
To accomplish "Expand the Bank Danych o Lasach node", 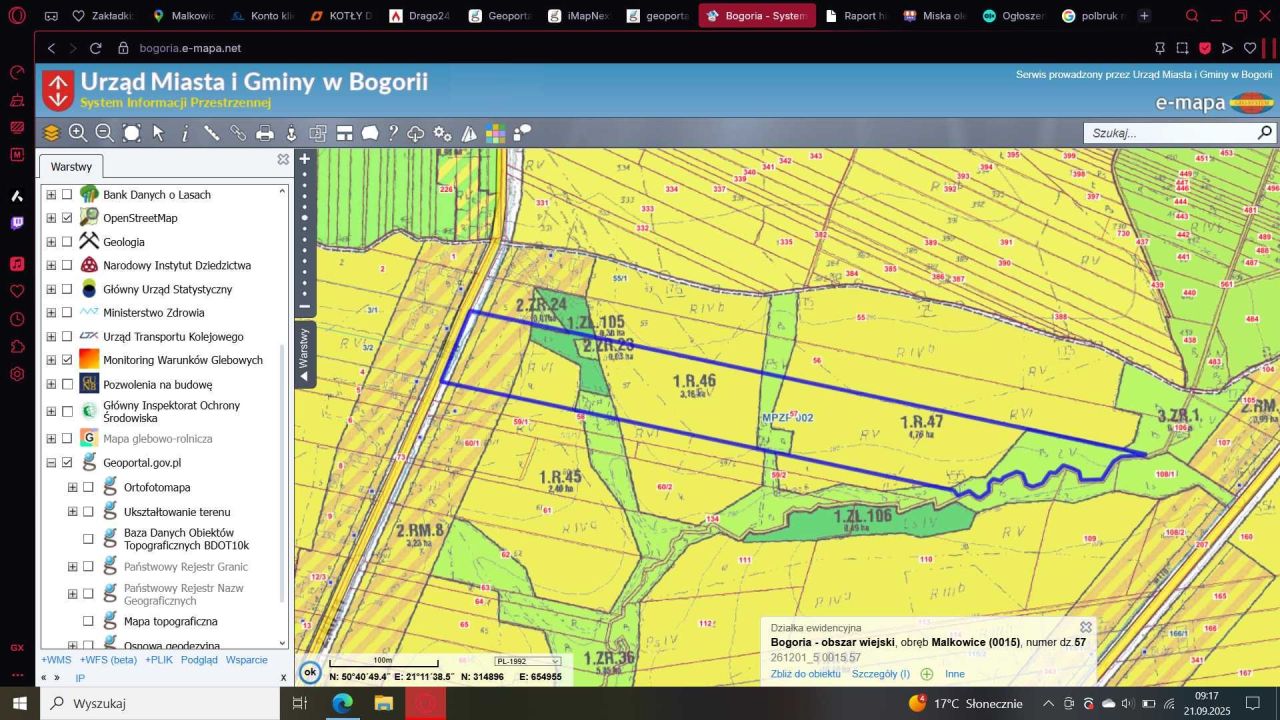I will click(51, 194).
